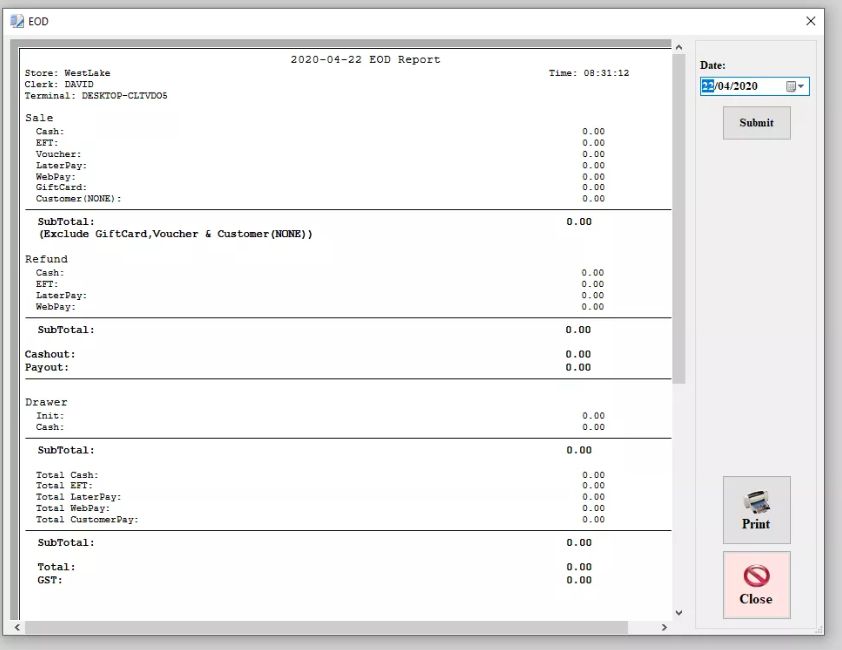This screenshot has height=650, width=842.
Task: Select the month '04' in Date field
Action: pos(723,87)
